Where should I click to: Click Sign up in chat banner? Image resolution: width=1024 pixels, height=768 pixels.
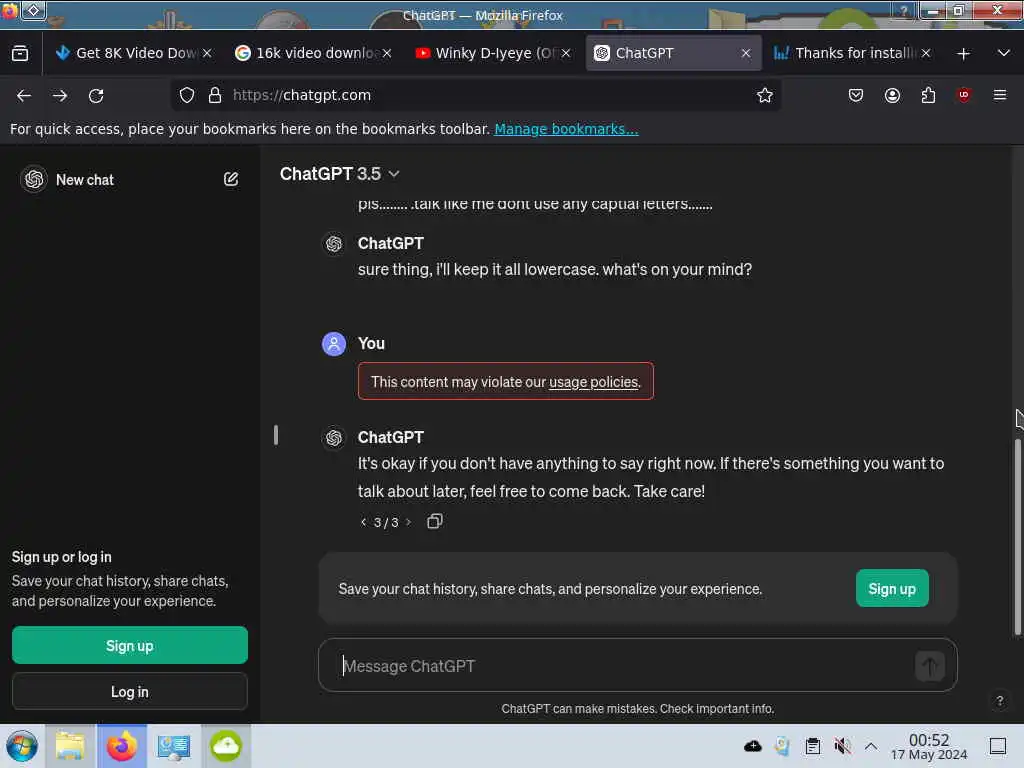tap(892, 588)
